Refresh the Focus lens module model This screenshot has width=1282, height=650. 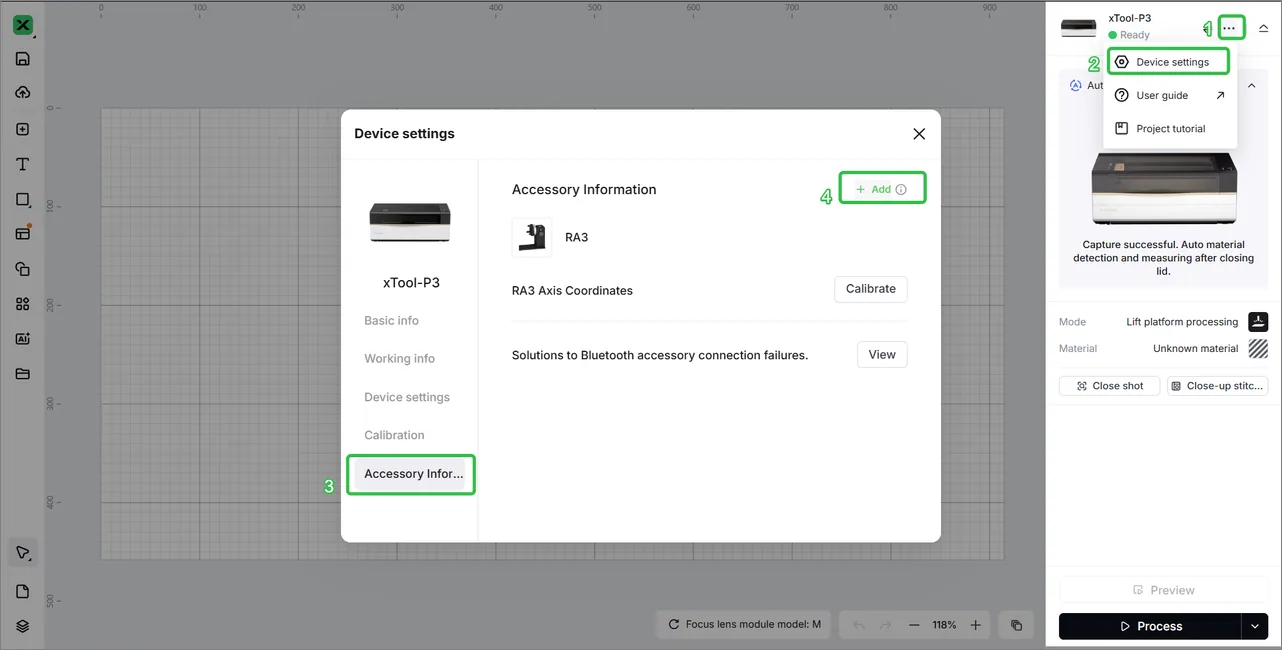tap(674, 624)
